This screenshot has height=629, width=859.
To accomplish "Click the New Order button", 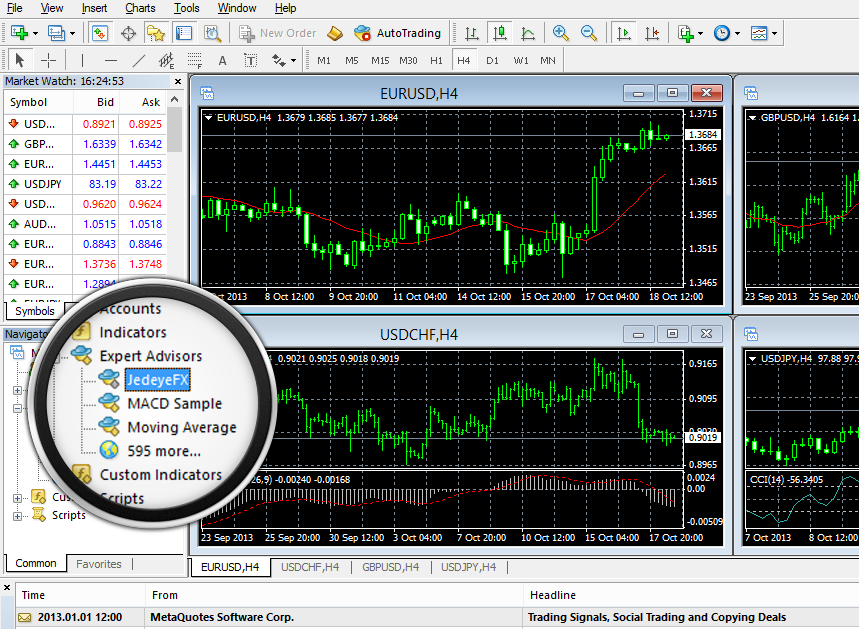I will [282, 32].
